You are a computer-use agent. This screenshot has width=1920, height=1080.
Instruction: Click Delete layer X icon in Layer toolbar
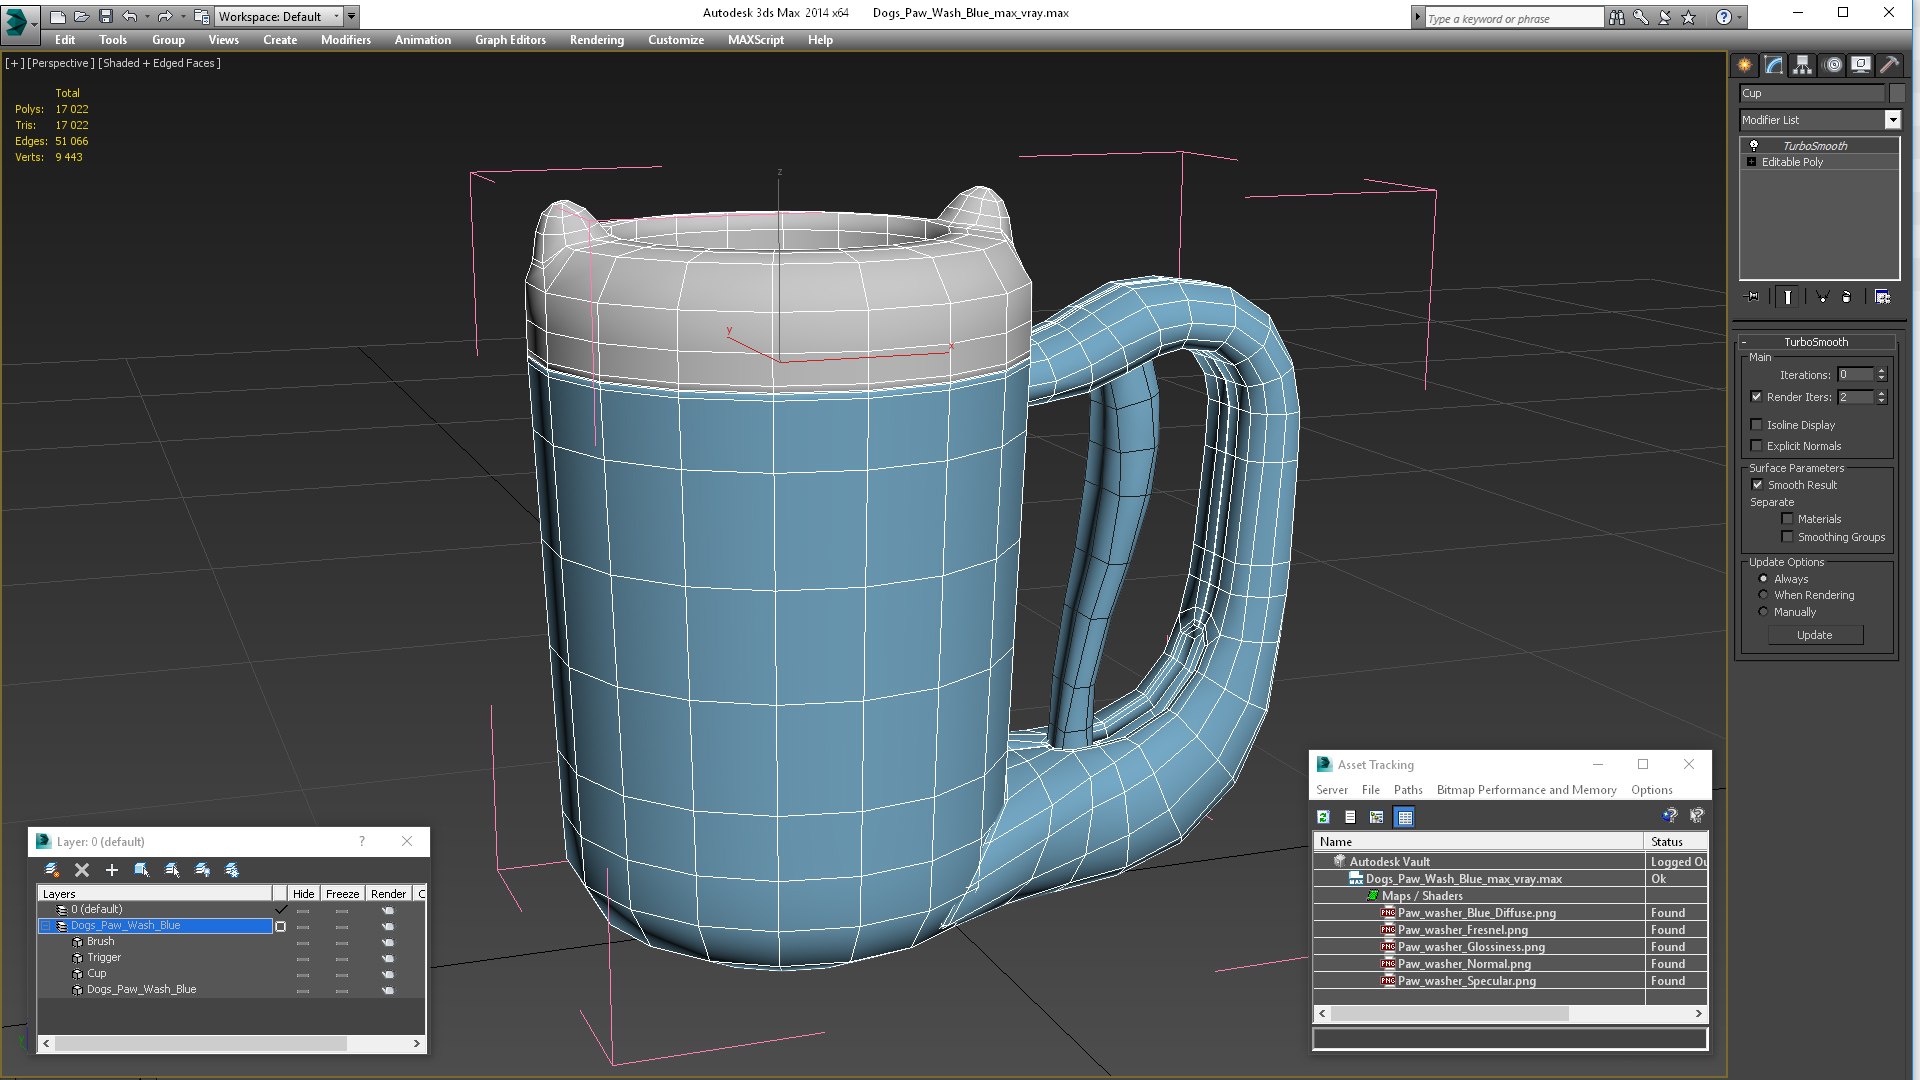[82, 870]
